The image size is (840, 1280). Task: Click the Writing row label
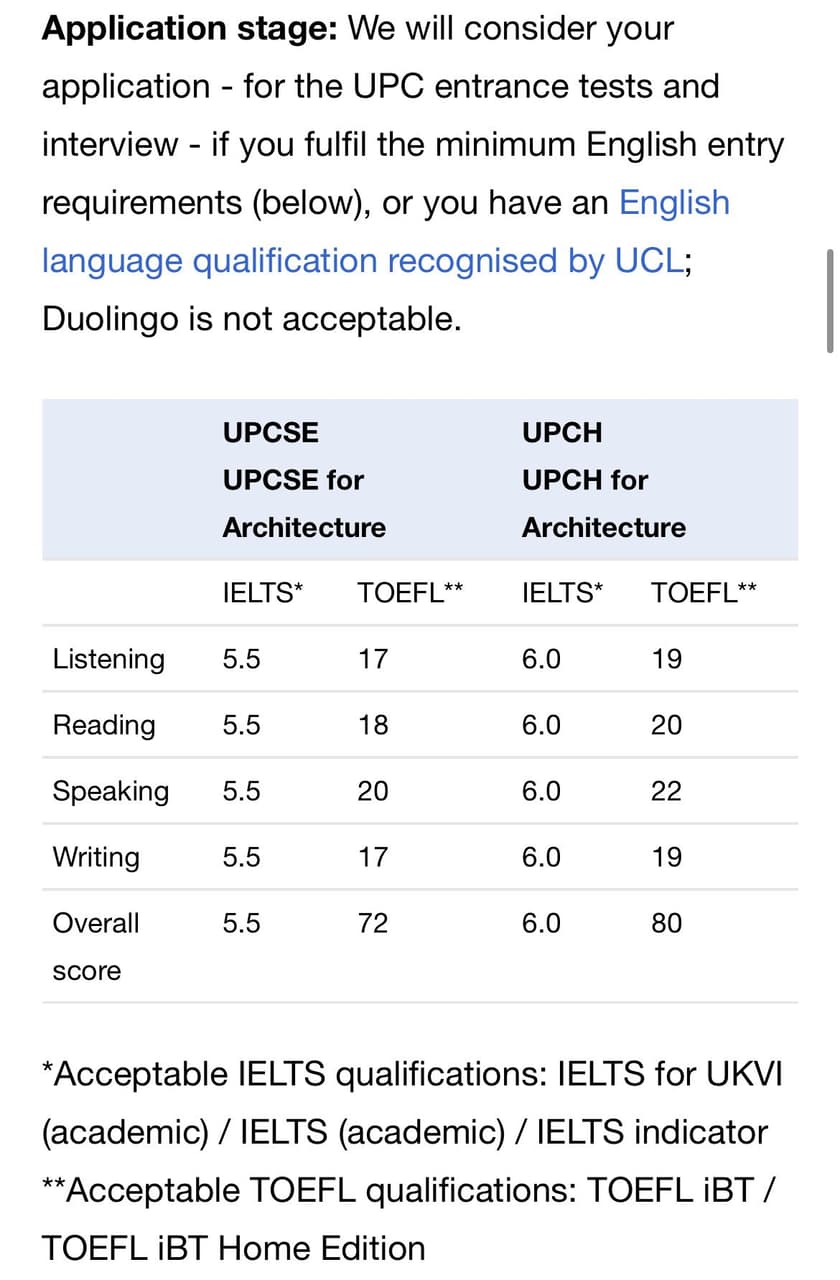(x=96, y=857)
